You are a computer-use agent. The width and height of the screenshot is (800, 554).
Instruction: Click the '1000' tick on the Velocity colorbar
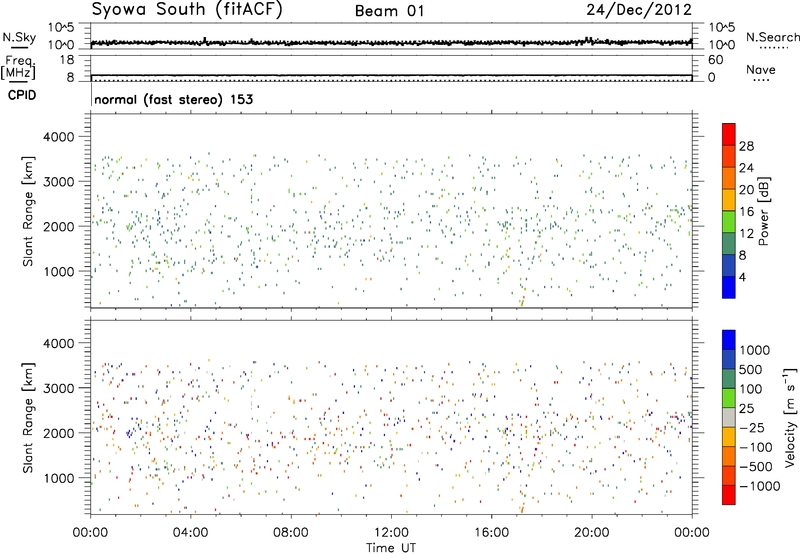tap(754, 350)
